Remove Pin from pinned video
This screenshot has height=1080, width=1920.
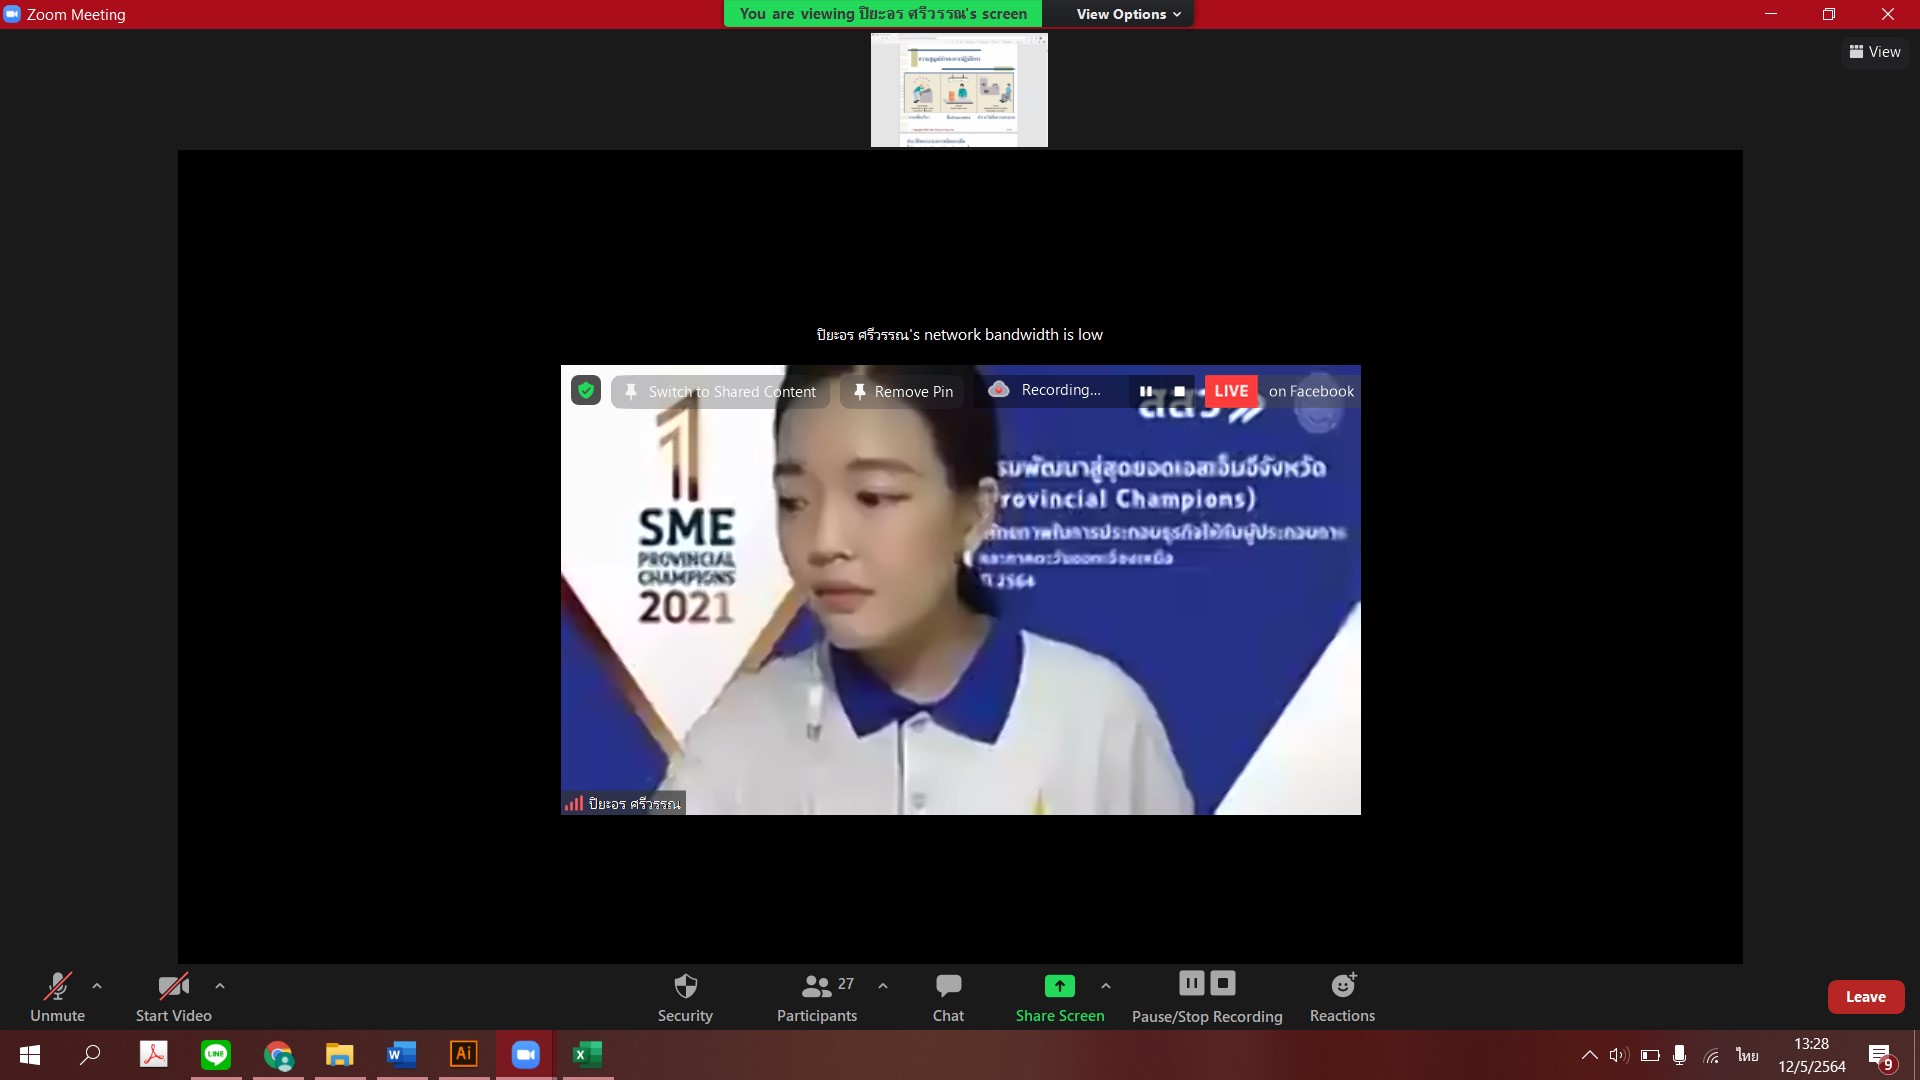pos(902,391)
